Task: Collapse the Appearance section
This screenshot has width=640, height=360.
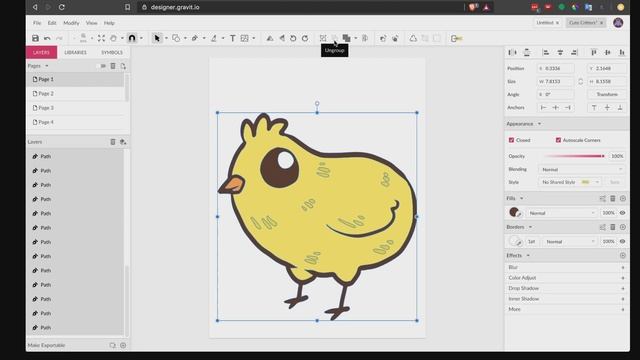Action: [x=539, y=124]
